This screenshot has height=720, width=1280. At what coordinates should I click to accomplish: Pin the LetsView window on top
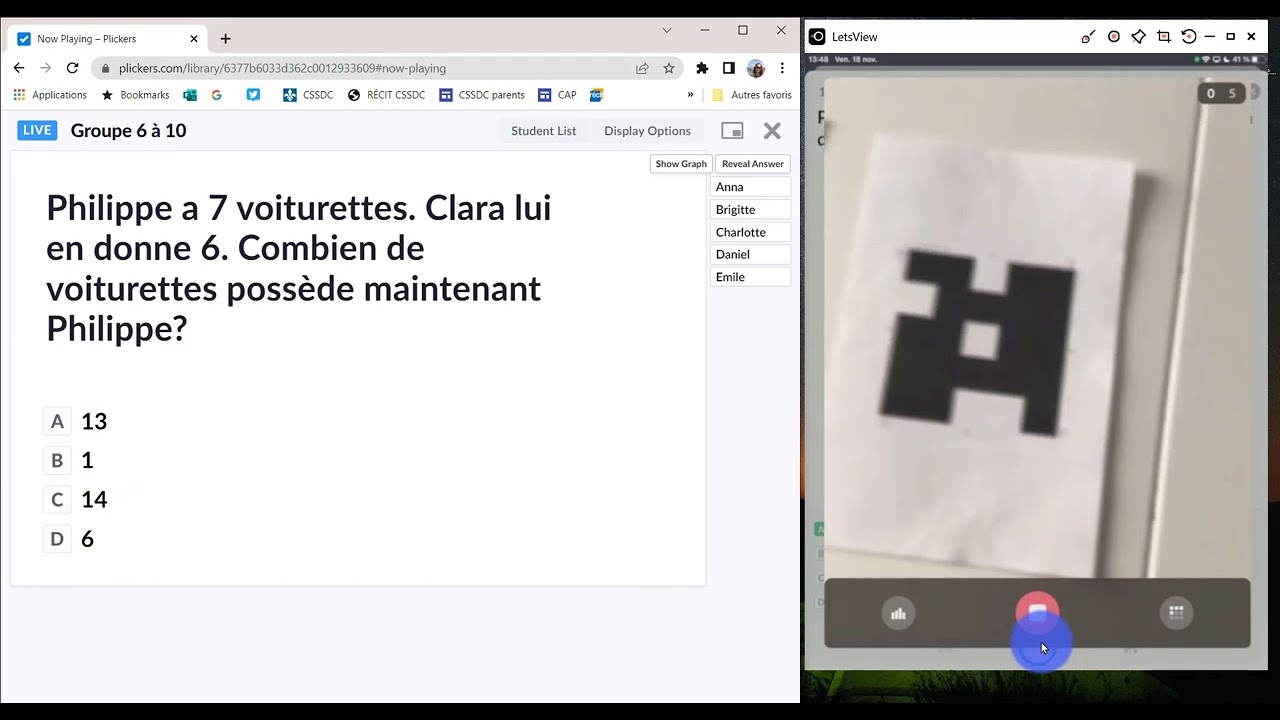[x=1139, y=37]
